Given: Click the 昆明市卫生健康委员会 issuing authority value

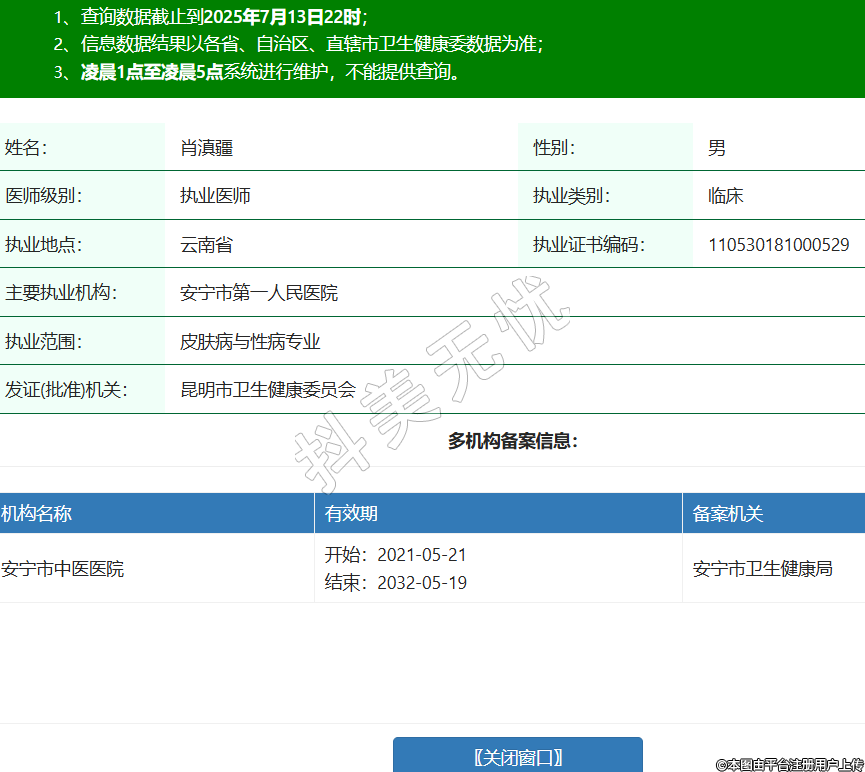Looking at the screenshot, I should pos(268,390).
